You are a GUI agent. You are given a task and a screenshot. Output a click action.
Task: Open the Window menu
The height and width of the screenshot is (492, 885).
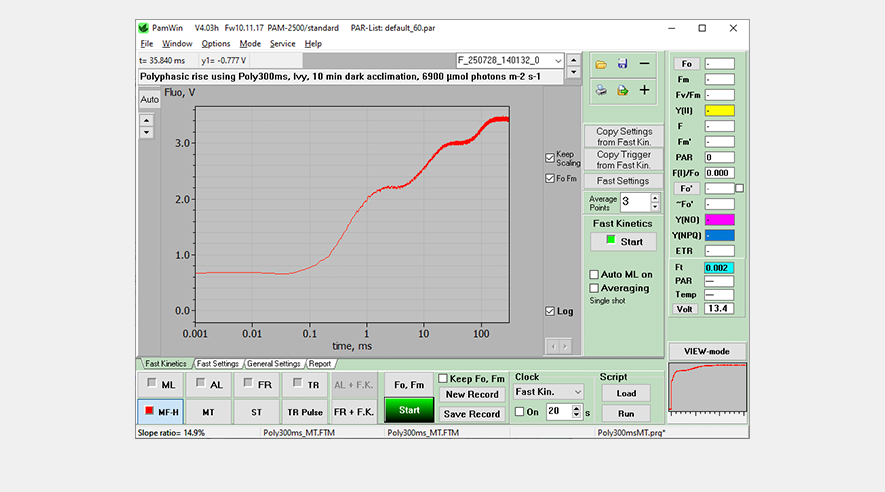(177, 43)
